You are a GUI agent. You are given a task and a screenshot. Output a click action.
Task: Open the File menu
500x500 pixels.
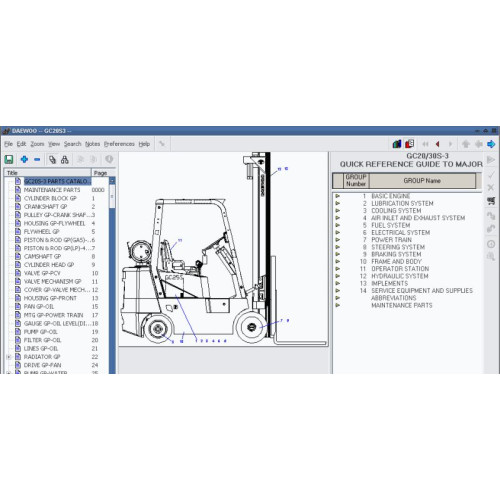pos(8,144)
